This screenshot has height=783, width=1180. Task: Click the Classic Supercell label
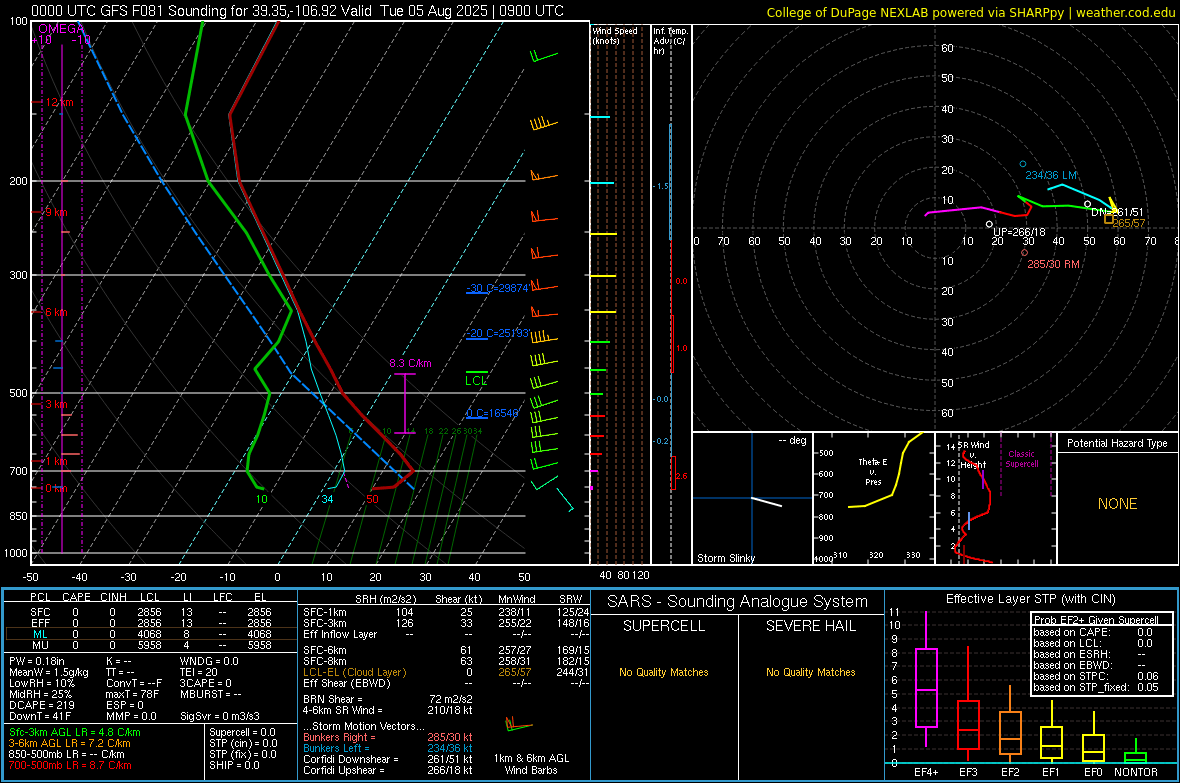pyautogui.click(x=1021, y=459)
